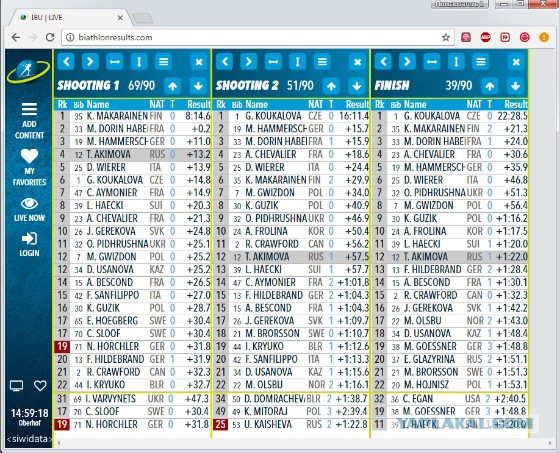The height and width of the screenshot is (453, 559).
Task: Move Finish list down with arrow
Action: 516,86
